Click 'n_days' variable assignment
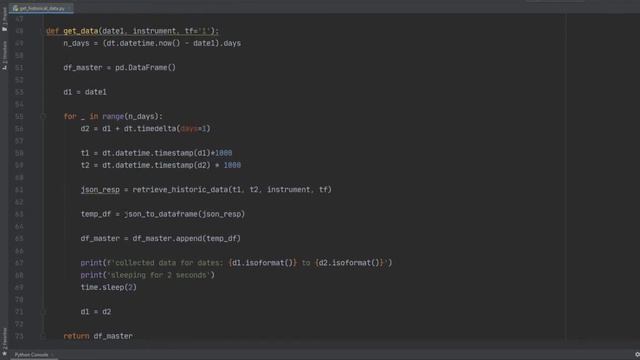This screenshot has width=640, height=360. (x=76, y=43)
